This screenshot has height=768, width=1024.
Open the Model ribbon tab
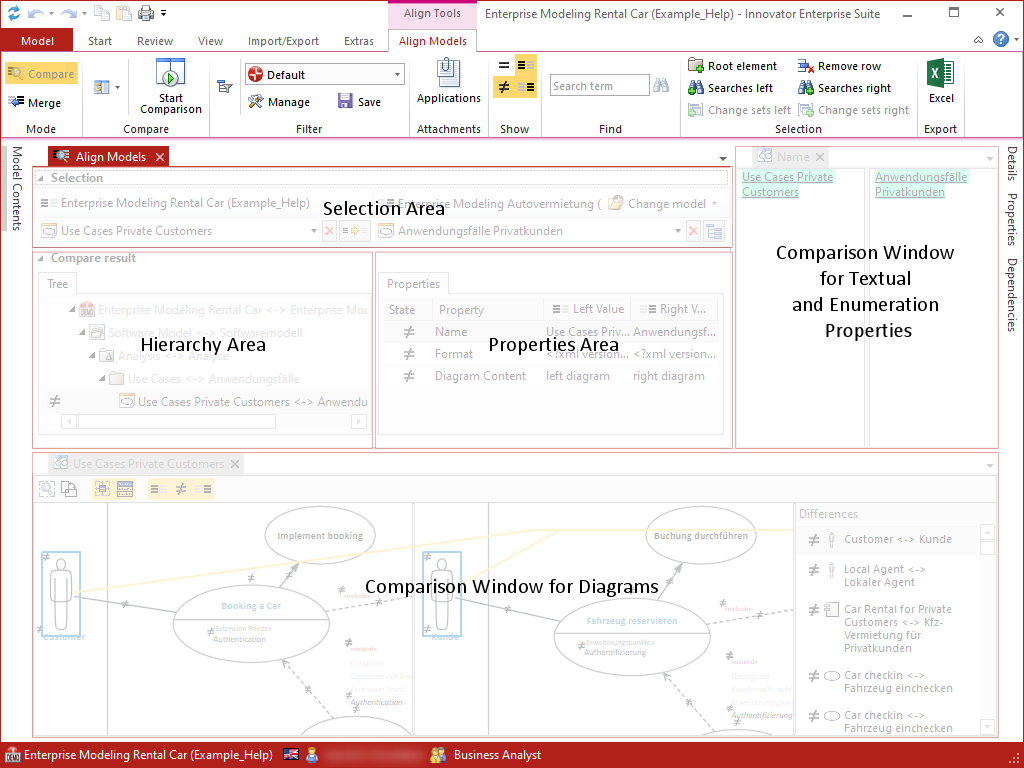37,40
